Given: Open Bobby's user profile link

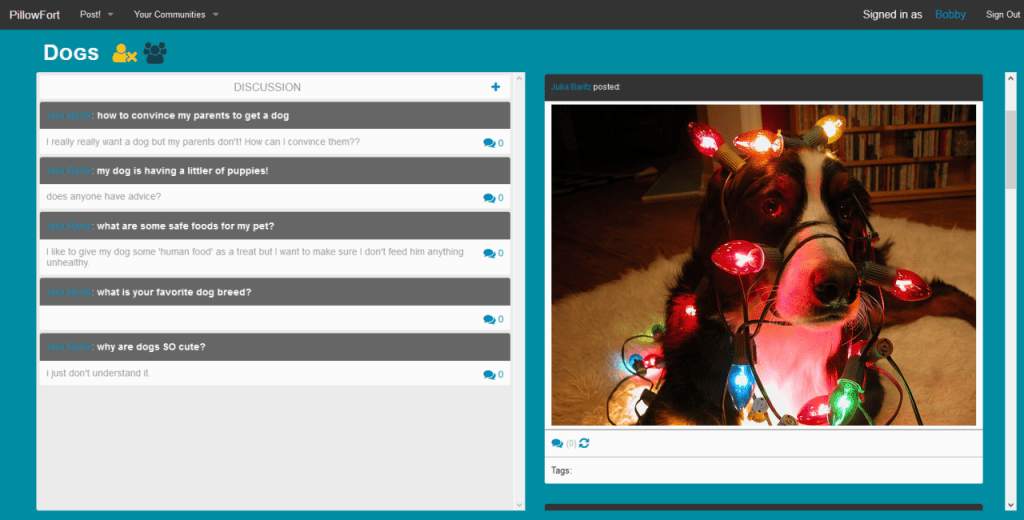Looking at the screenshot, I should coord(950,15).
